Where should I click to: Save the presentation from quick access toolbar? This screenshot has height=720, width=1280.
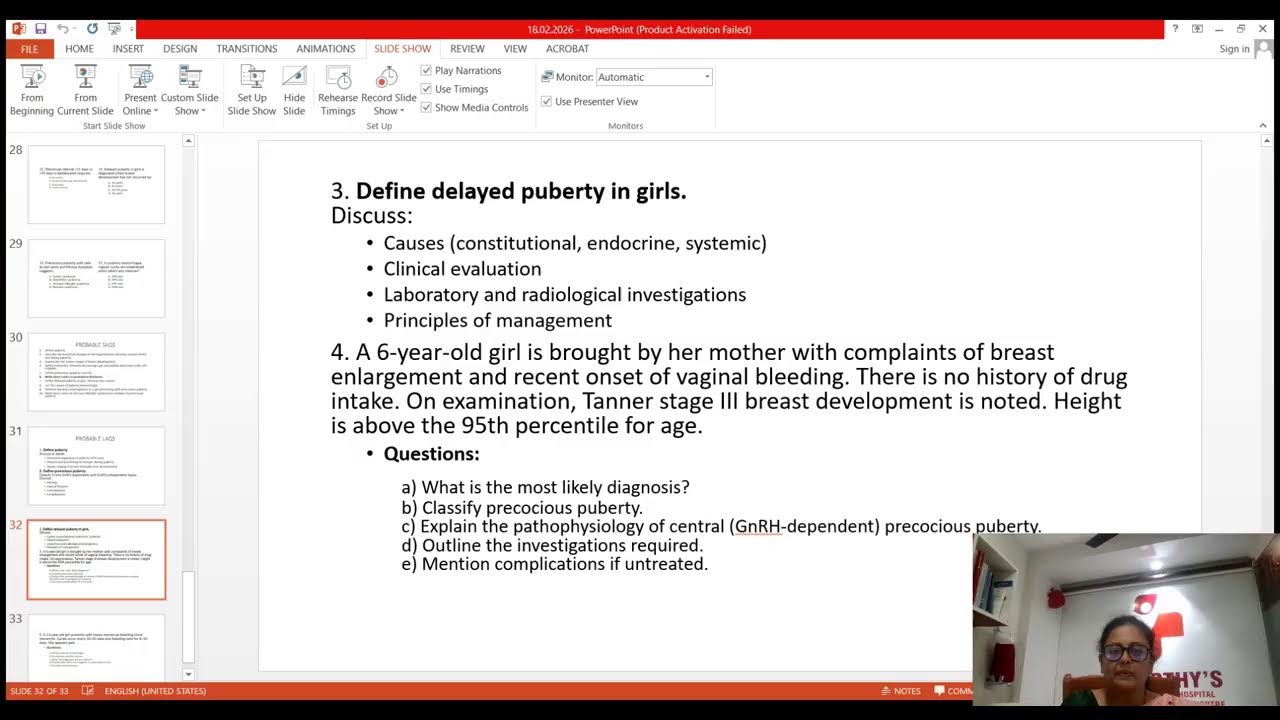coord(41,29)
